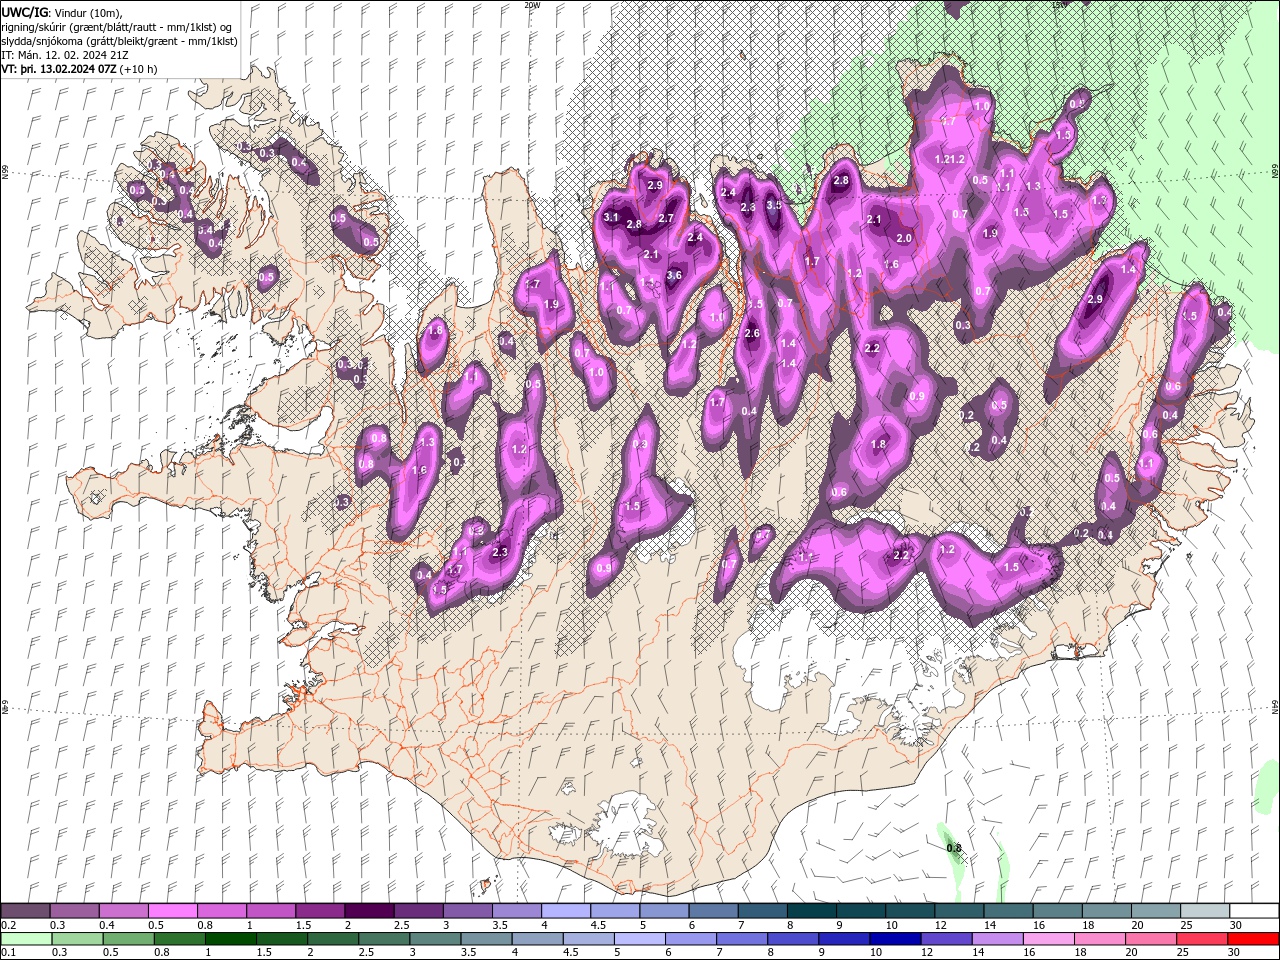Click the '20W' longitude label
Image resolution: width=1280 pixels, height=960 pixels.
point(532,5)
